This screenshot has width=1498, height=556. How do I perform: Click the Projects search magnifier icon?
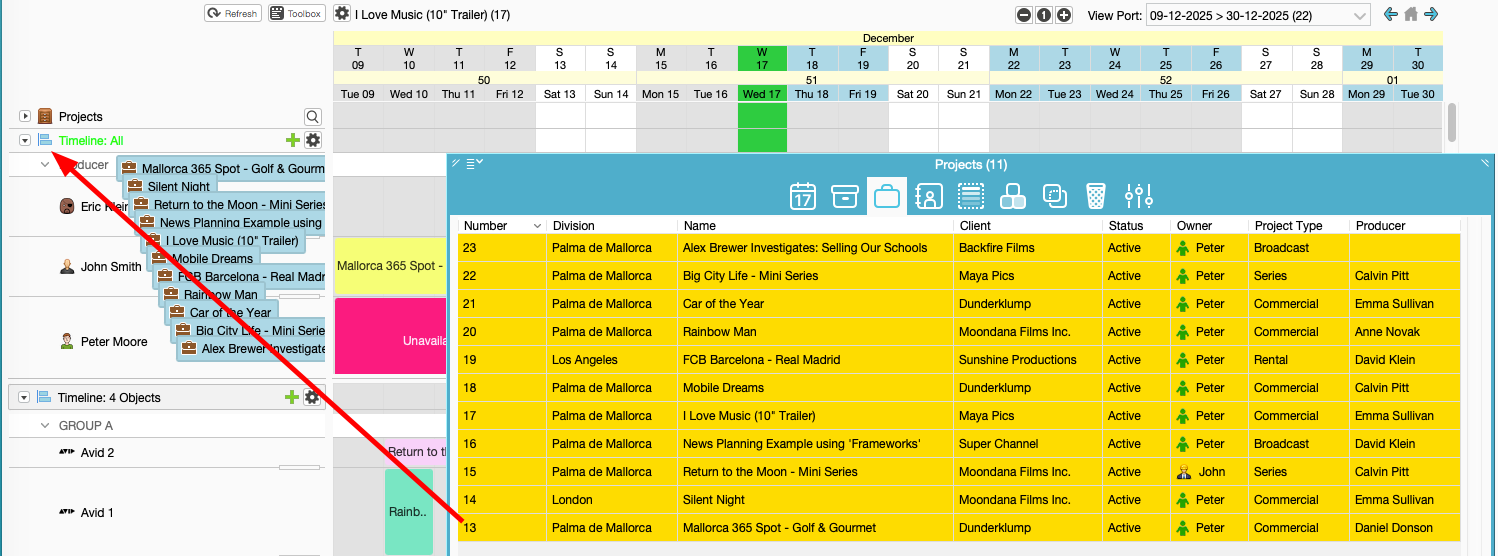[x=313, y=117]
